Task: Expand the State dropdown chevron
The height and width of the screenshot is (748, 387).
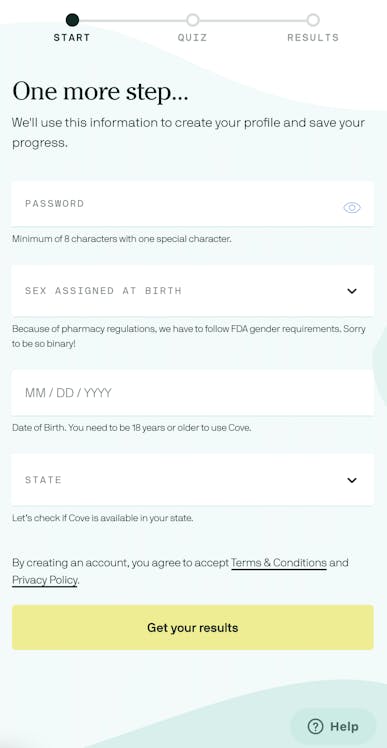Action: [x=352, y=480]
